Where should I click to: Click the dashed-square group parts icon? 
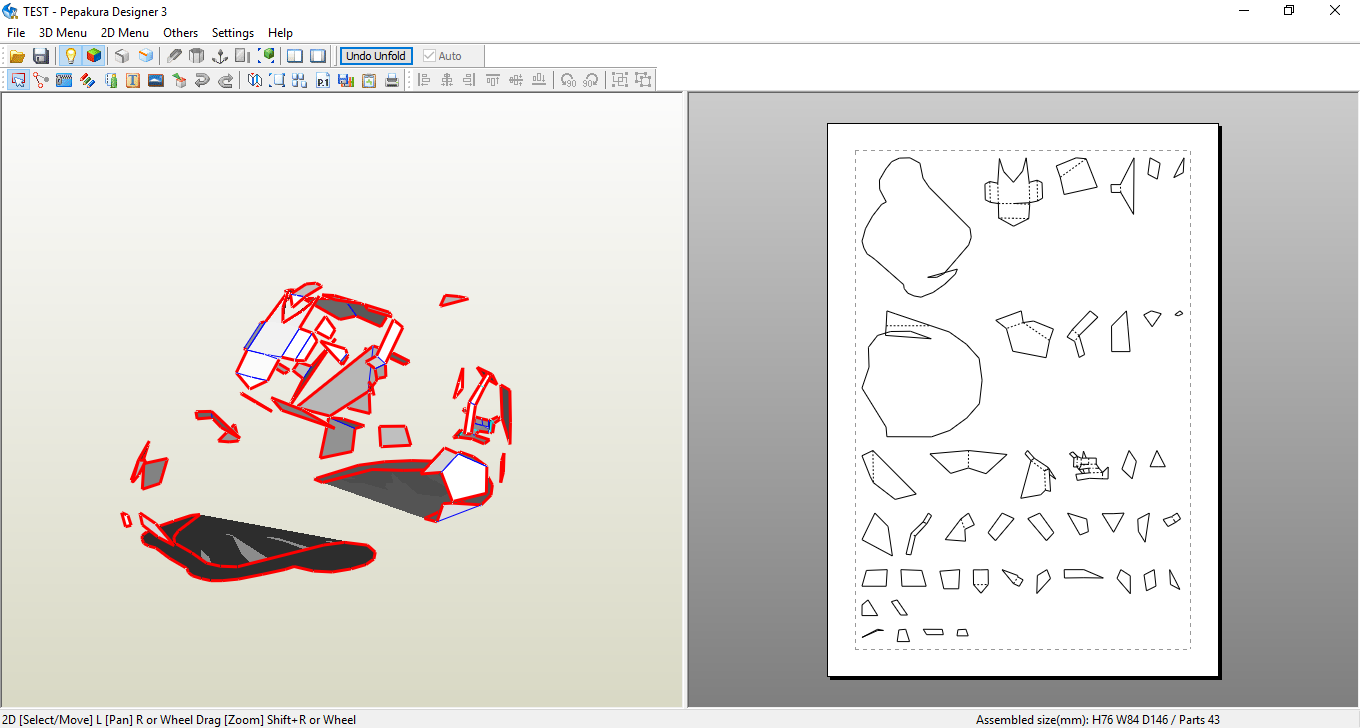tap(620, 80)
